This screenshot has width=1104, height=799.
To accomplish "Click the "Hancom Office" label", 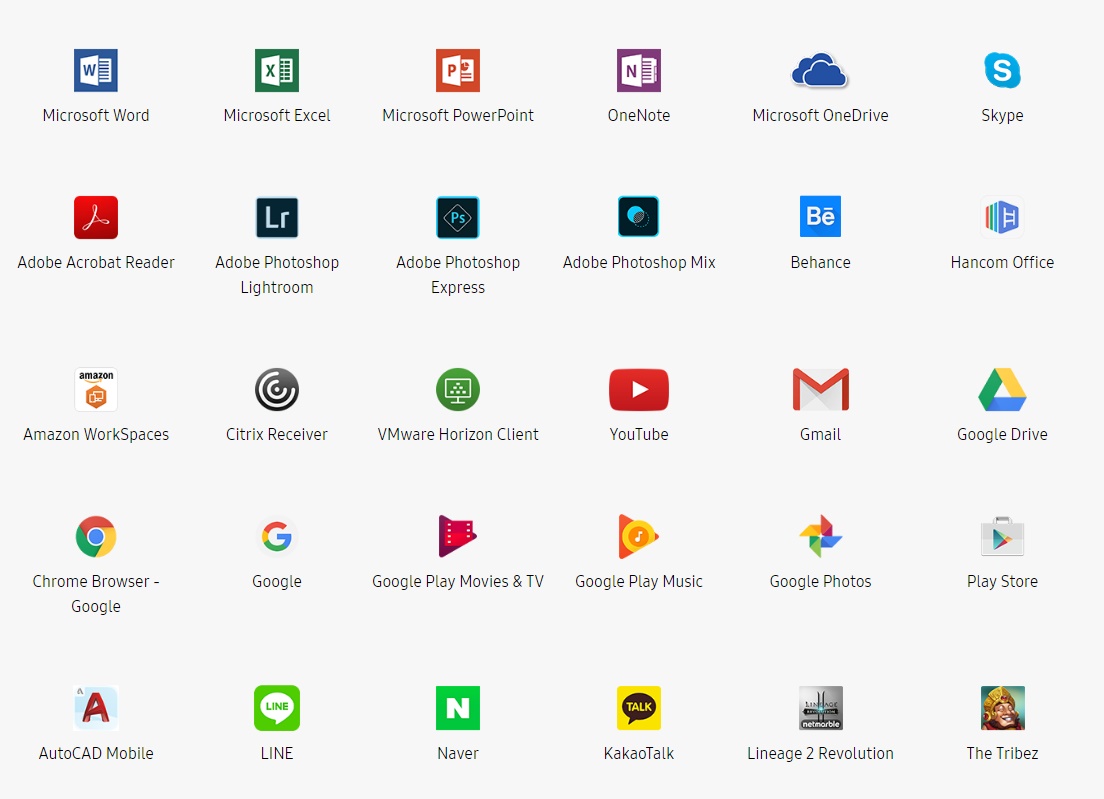I will (1002, 263).
